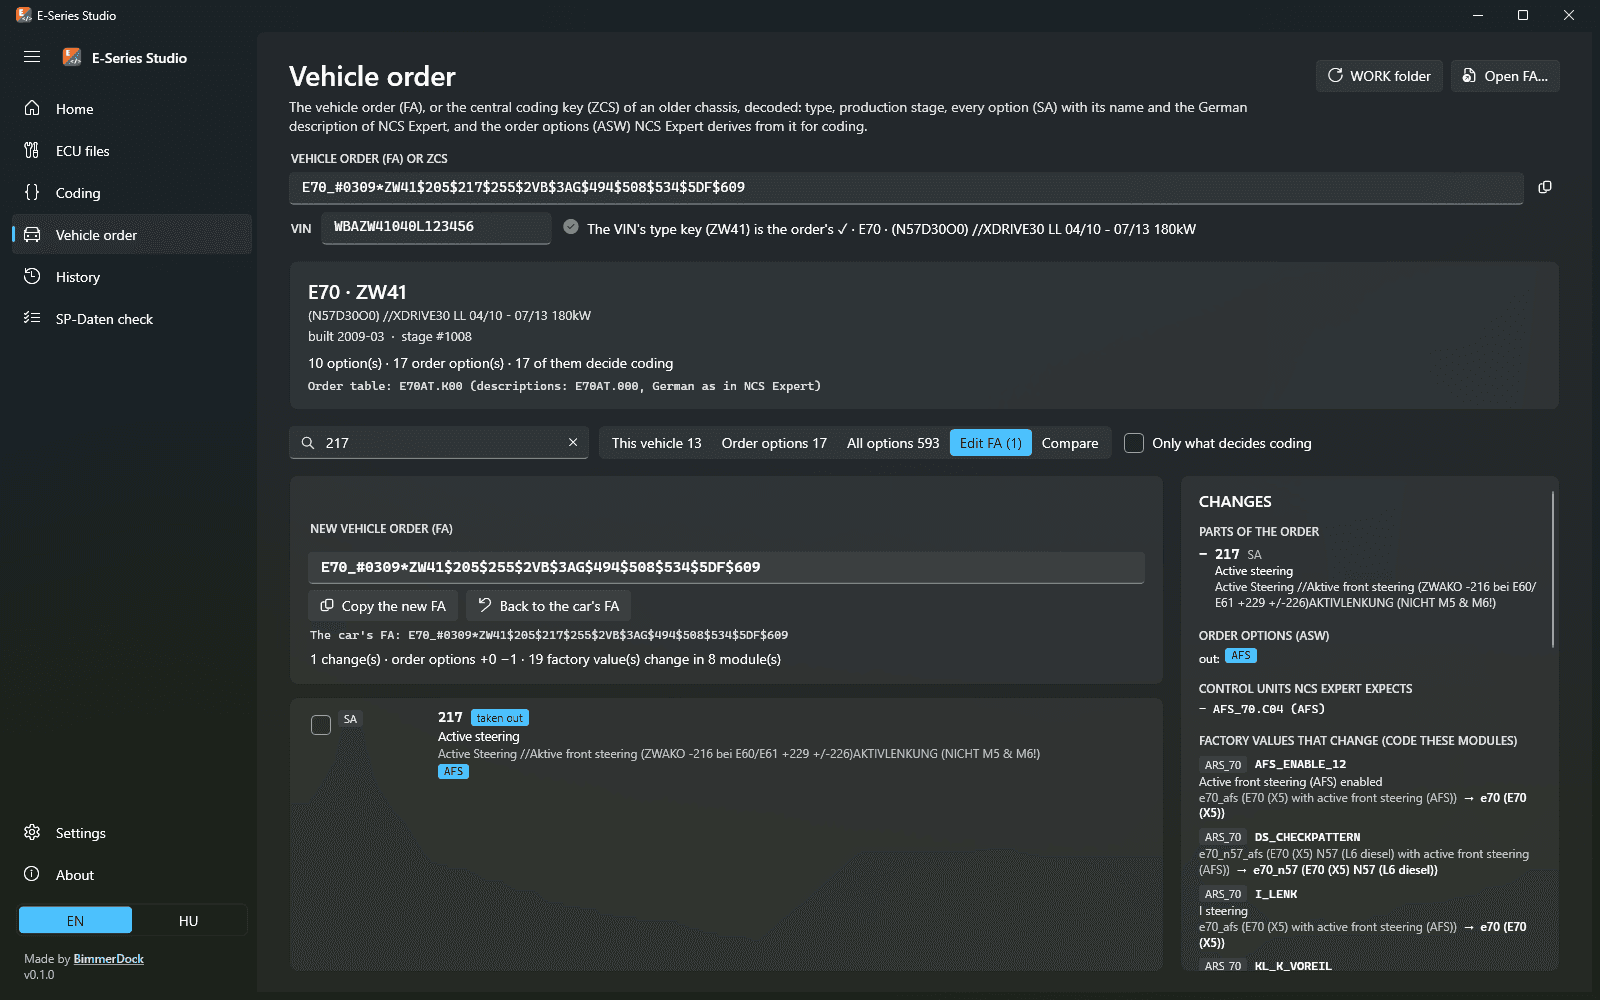
Task: Revert with Back to the car's FA
Action: pyautogui.click(x=549, y=606)
